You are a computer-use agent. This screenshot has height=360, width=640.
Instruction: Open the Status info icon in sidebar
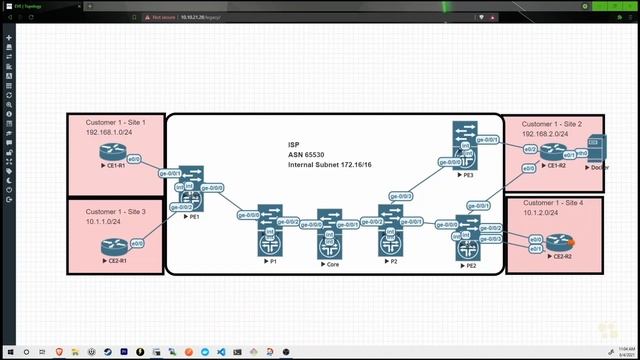pos(9,114)
